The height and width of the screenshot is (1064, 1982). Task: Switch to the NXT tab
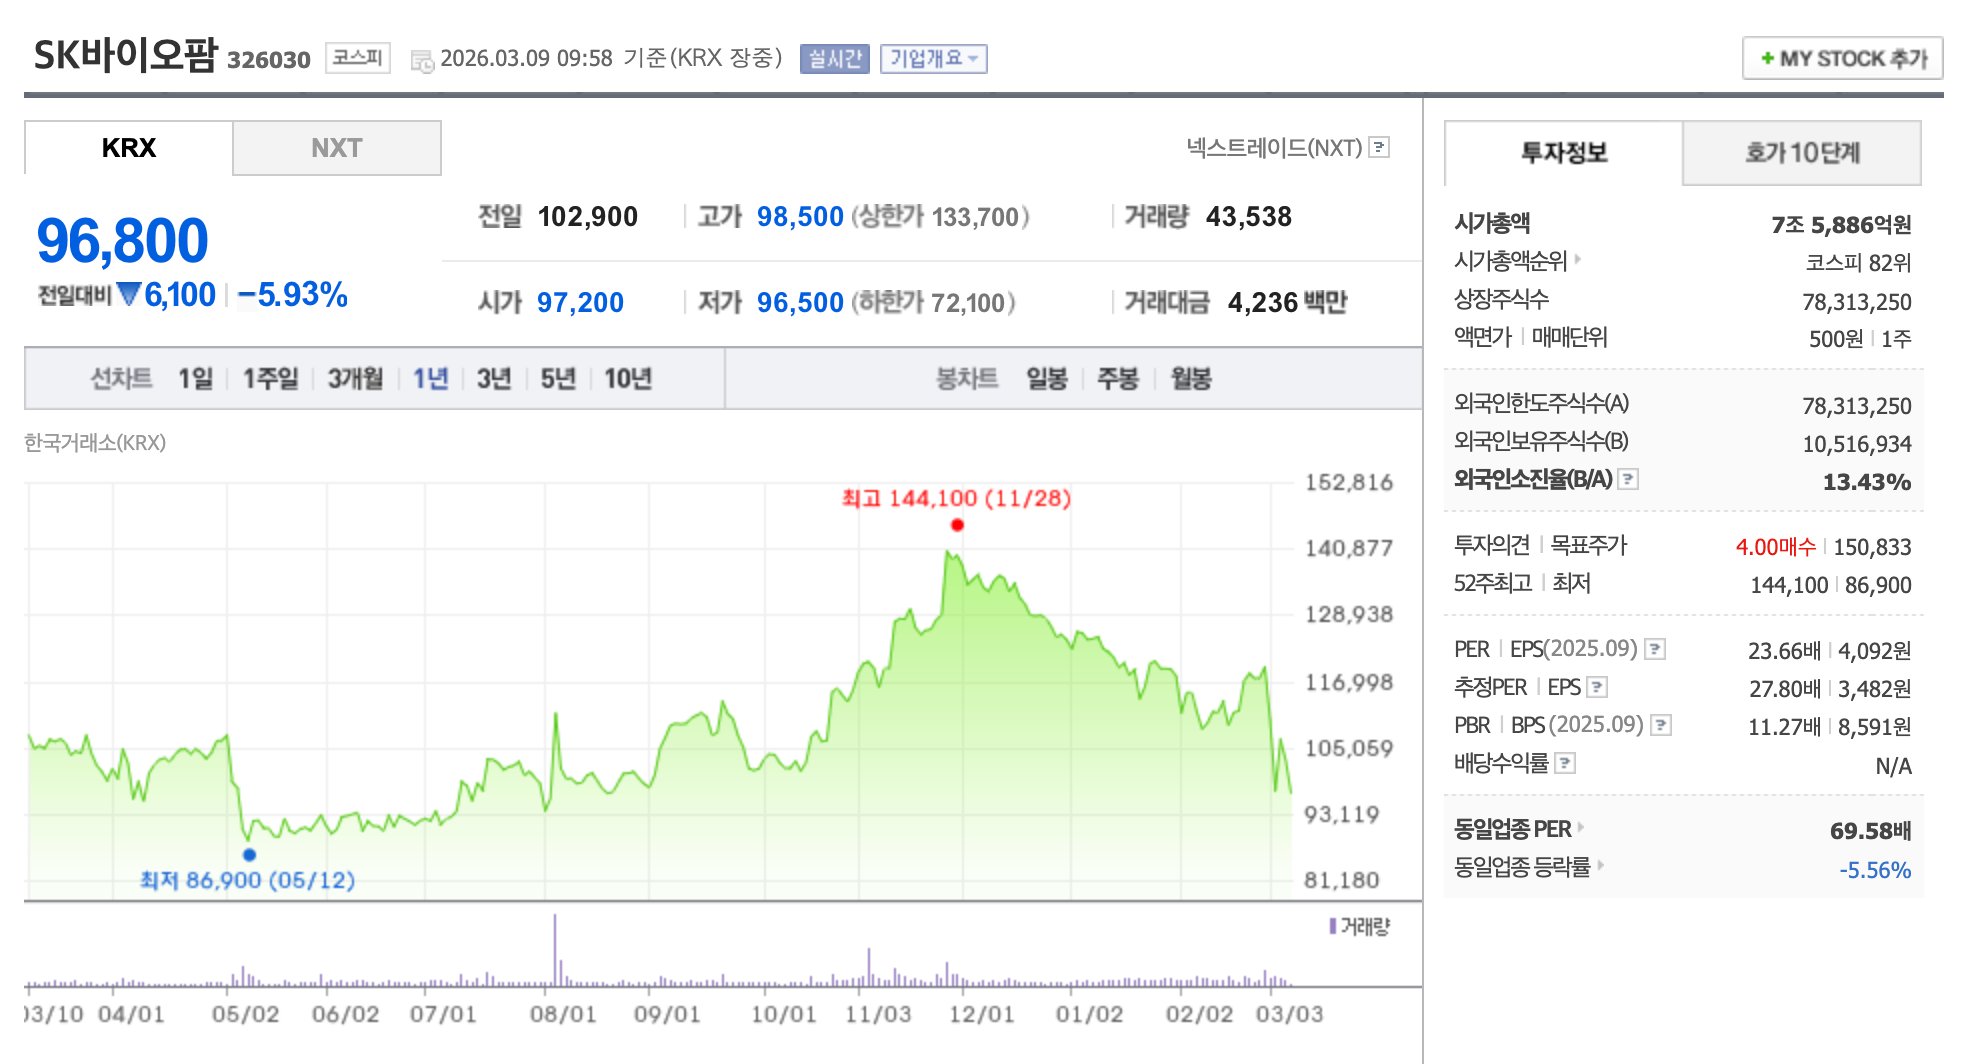(x=337, y=148)
